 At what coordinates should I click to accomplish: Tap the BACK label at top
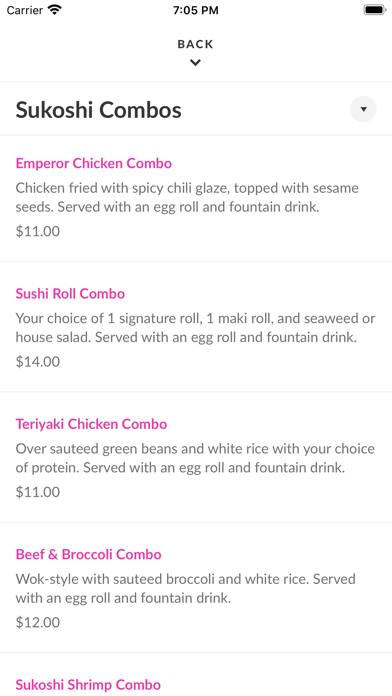point(195,44)
